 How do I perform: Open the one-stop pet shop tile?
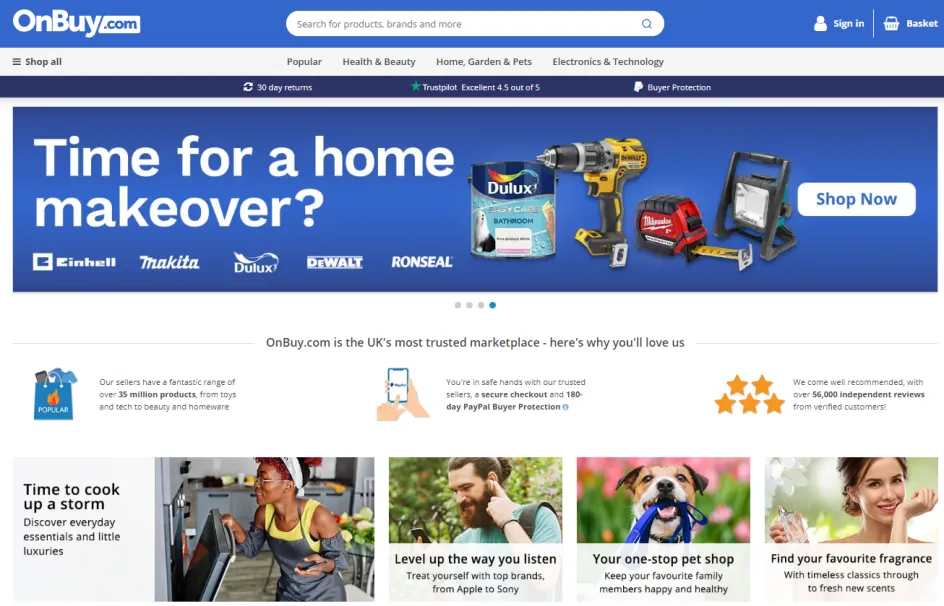pyautogui.click(x=663, y=529)
